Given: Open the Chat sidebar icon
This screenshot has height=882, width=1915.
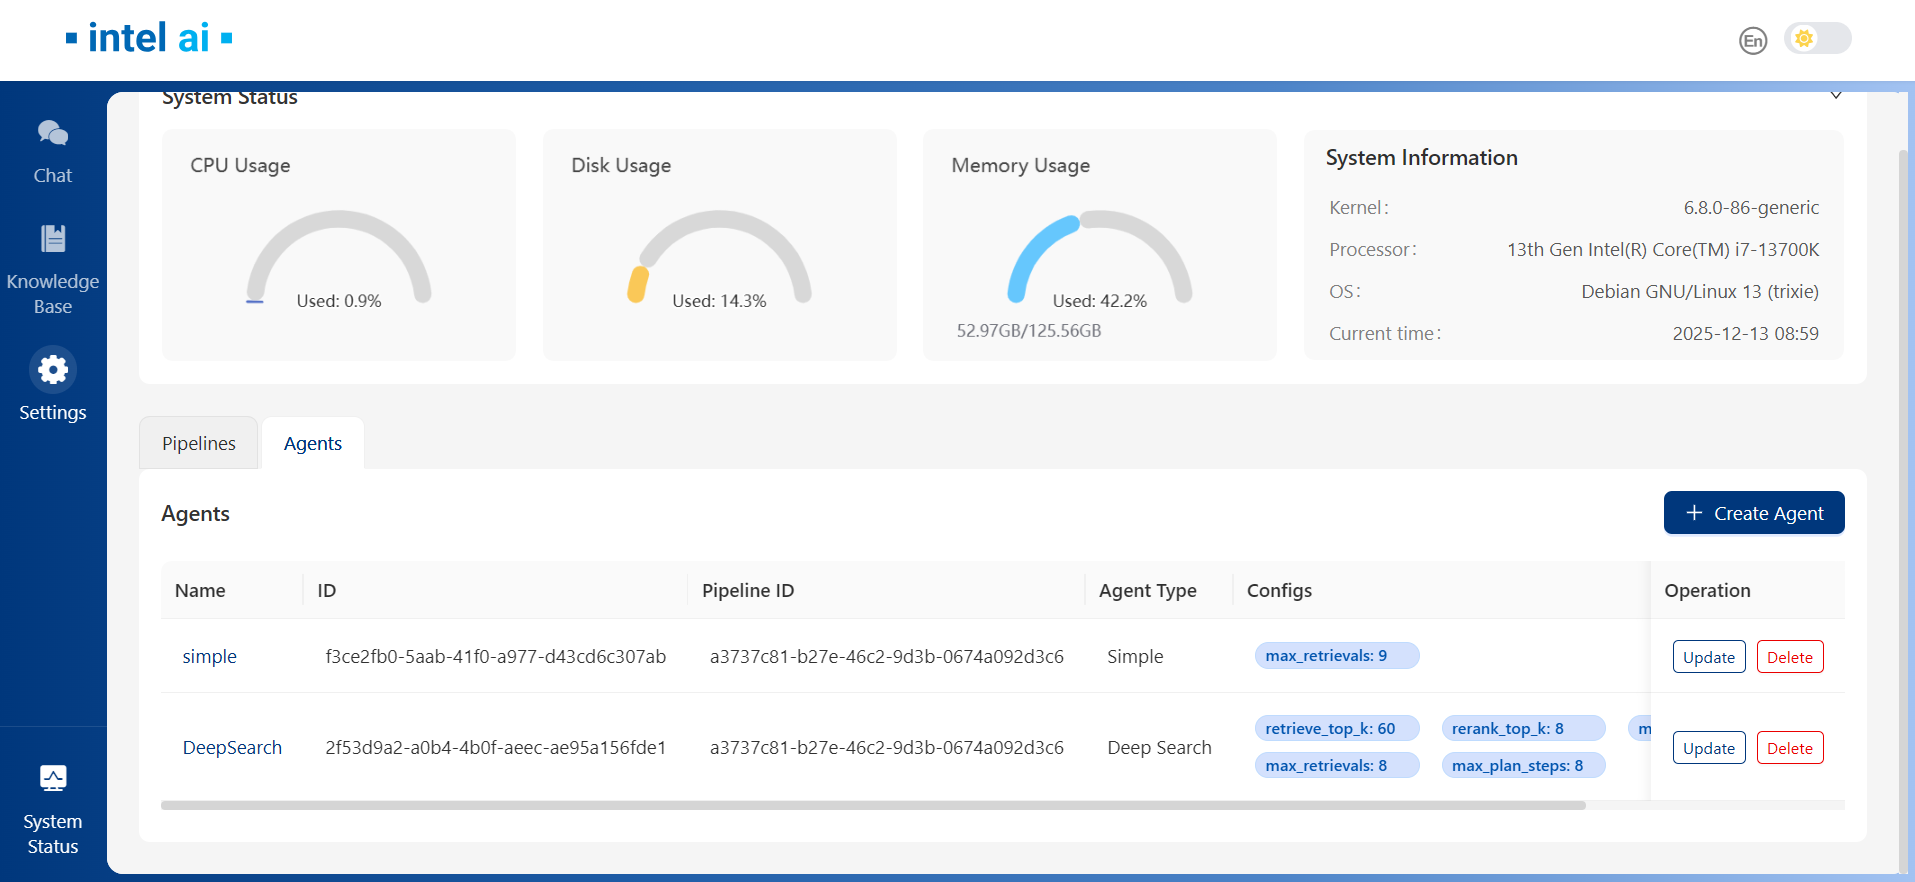Looking at the screenshot, I should coord(53,133).
